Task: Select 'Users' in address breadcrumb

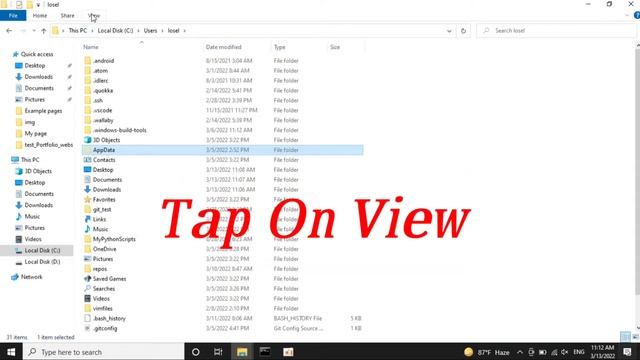Action: pos(150,31)
